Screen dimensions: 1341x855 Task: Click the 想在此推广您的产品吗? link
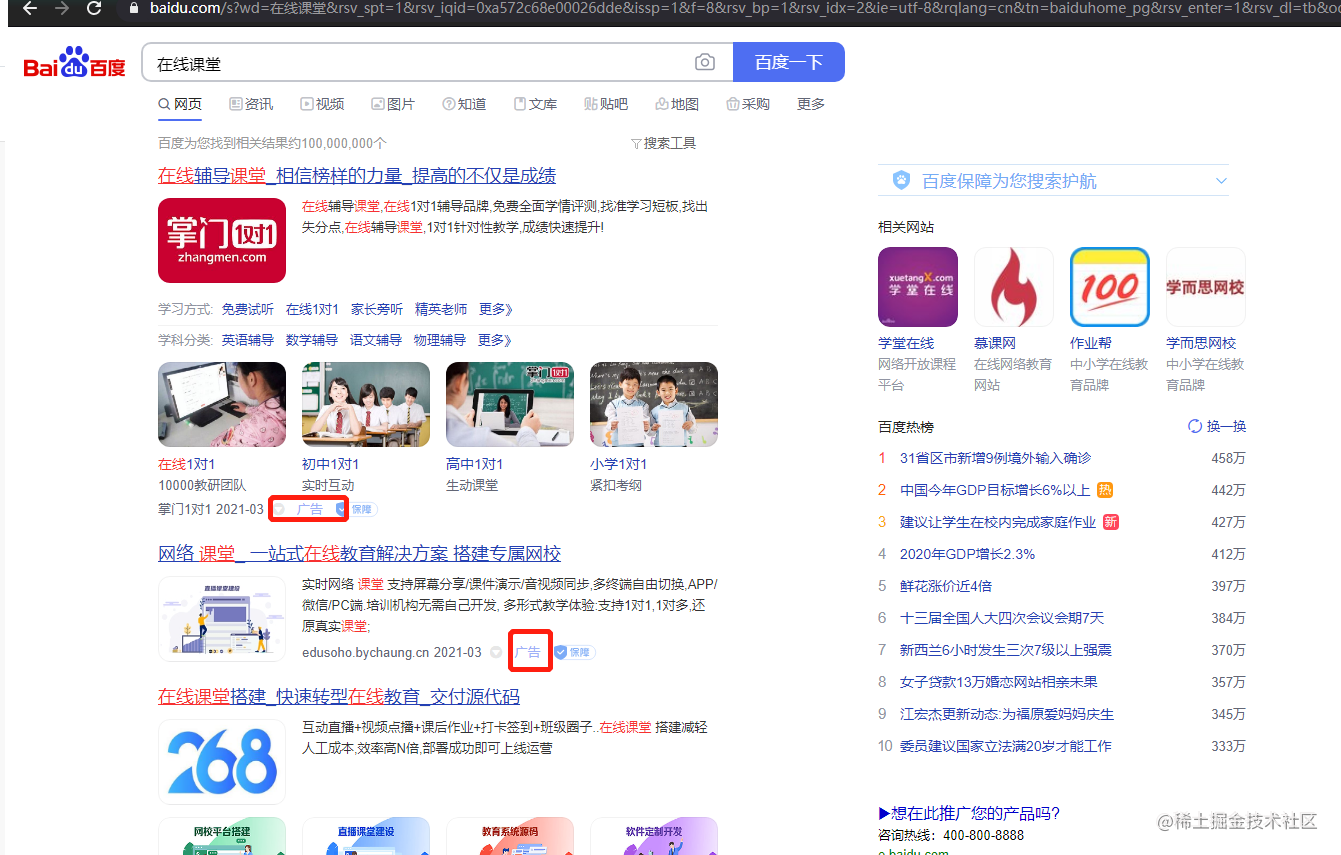click(969, 813)
